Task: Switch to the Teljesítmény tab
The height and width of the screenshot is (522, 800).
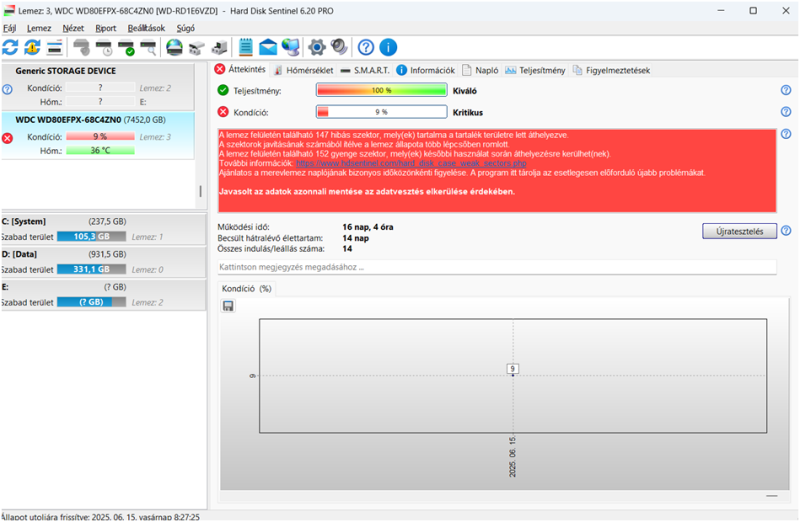Action: click(535, 70)
